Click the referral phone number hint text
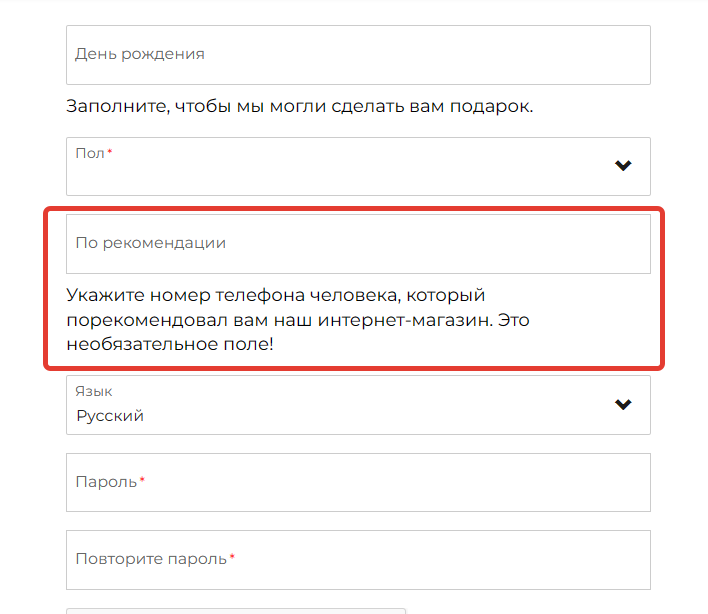This screenshot has height=614, width=708. pos(298,320)
